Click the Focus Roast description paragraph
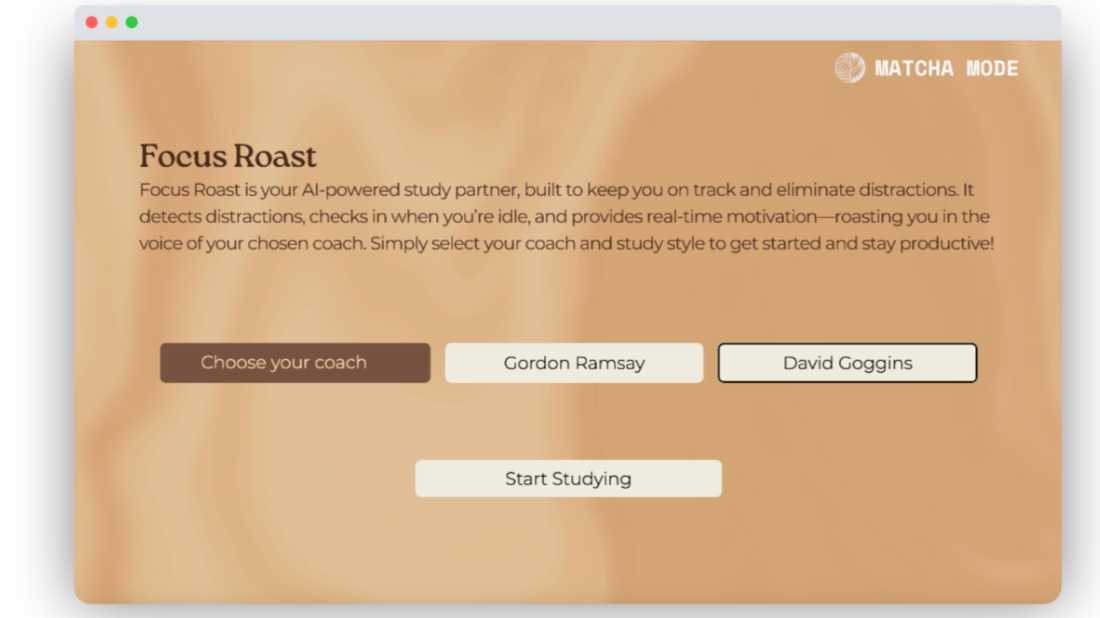1100x618 pixels. (x=566, y=216)
